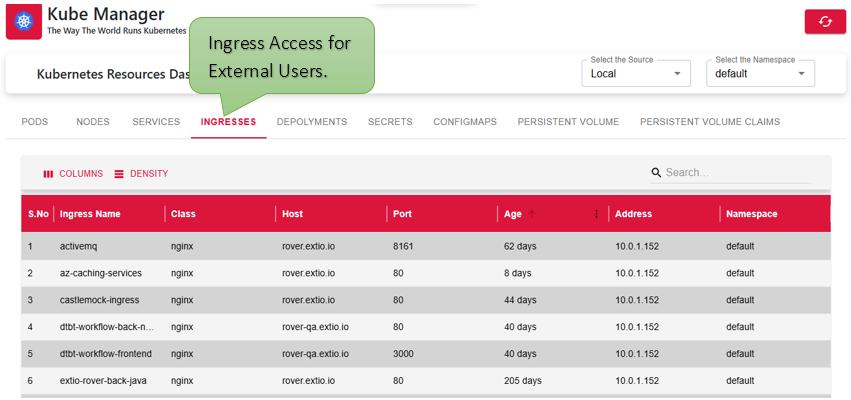Click the COLUMNS button

click(73, 174)
